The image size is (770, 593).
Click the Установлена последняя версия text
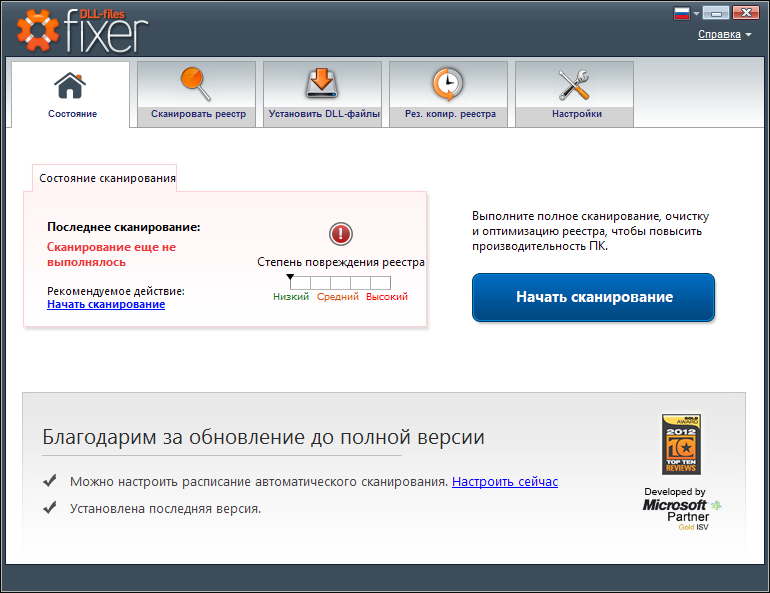click(165, 509)
